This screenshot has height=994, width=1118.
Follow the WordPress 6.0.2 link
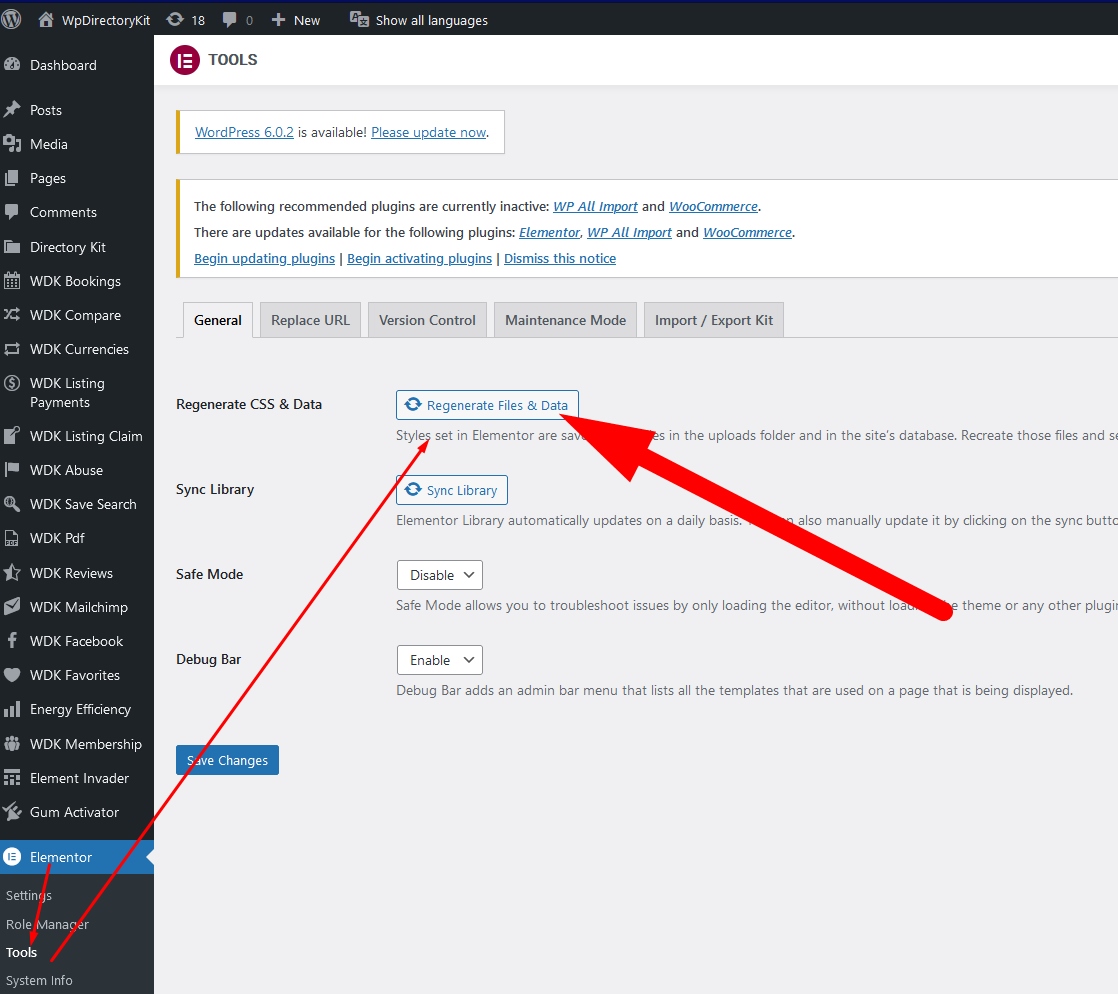(244, 132)
